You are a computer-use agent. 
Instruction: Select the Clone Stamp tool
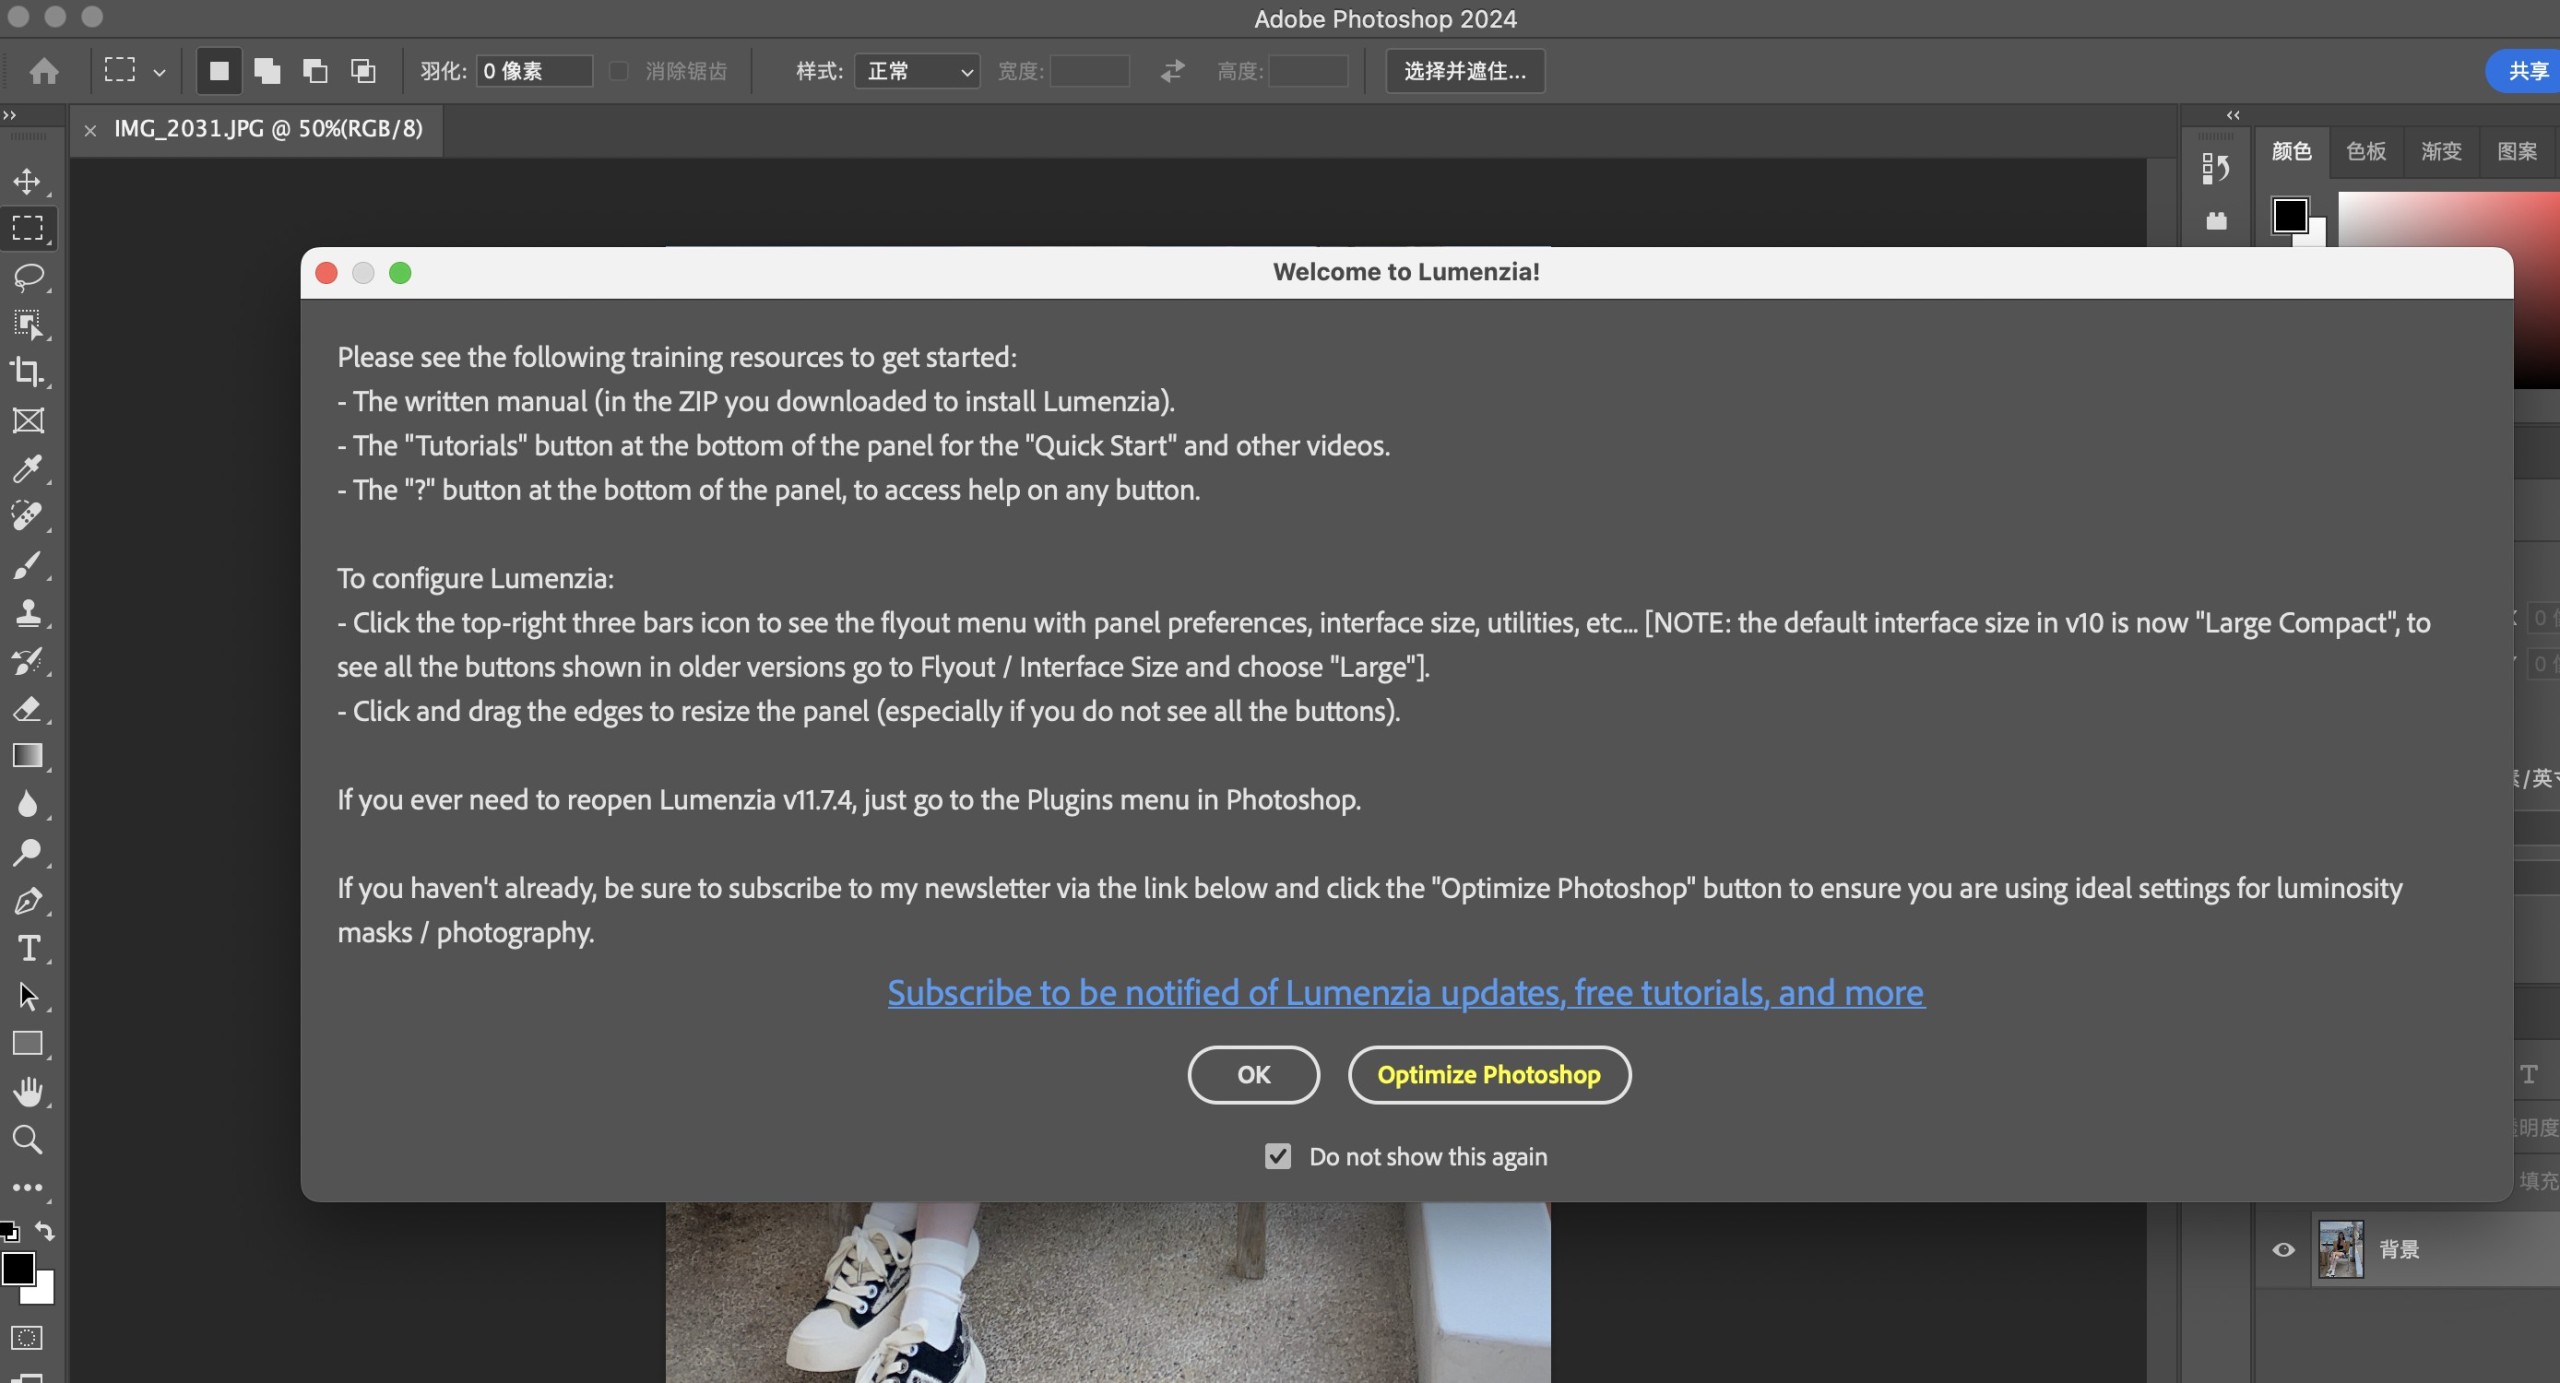point(27,612)
